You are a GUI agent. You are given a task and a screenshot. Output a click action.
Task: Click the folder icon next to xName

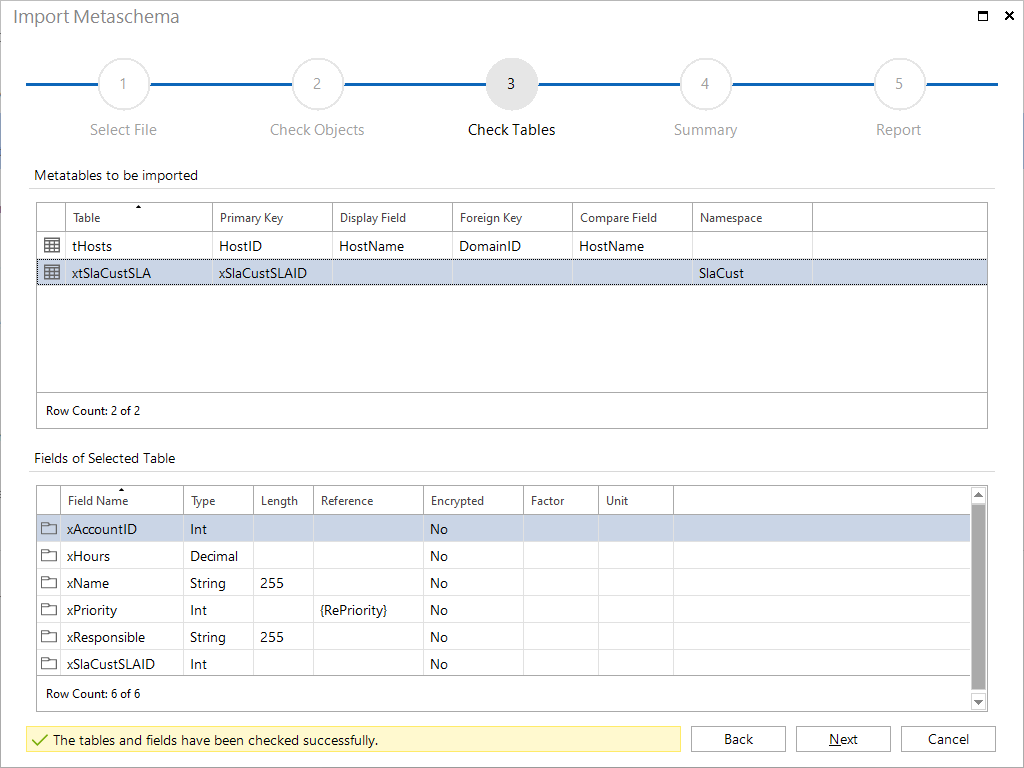(x=49, y=583)
